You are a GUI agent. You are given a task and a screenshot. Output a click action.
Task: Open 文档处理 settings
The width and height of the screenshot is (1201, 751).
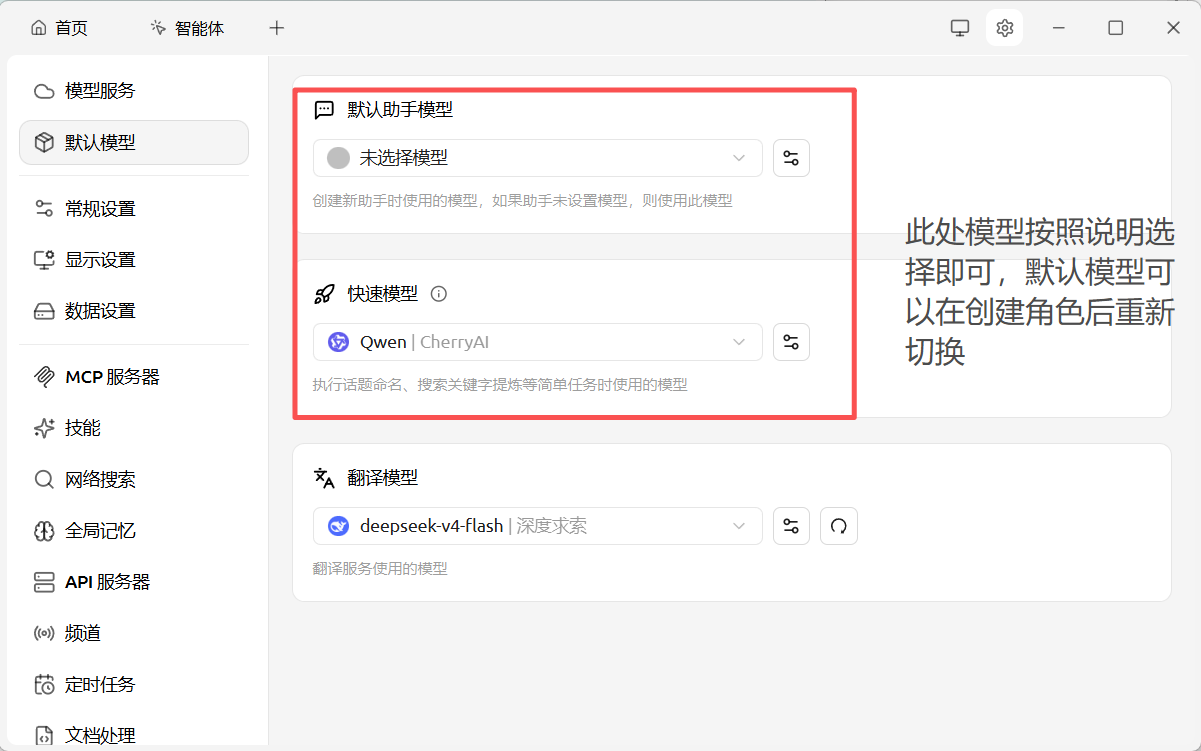click(134, 735)
